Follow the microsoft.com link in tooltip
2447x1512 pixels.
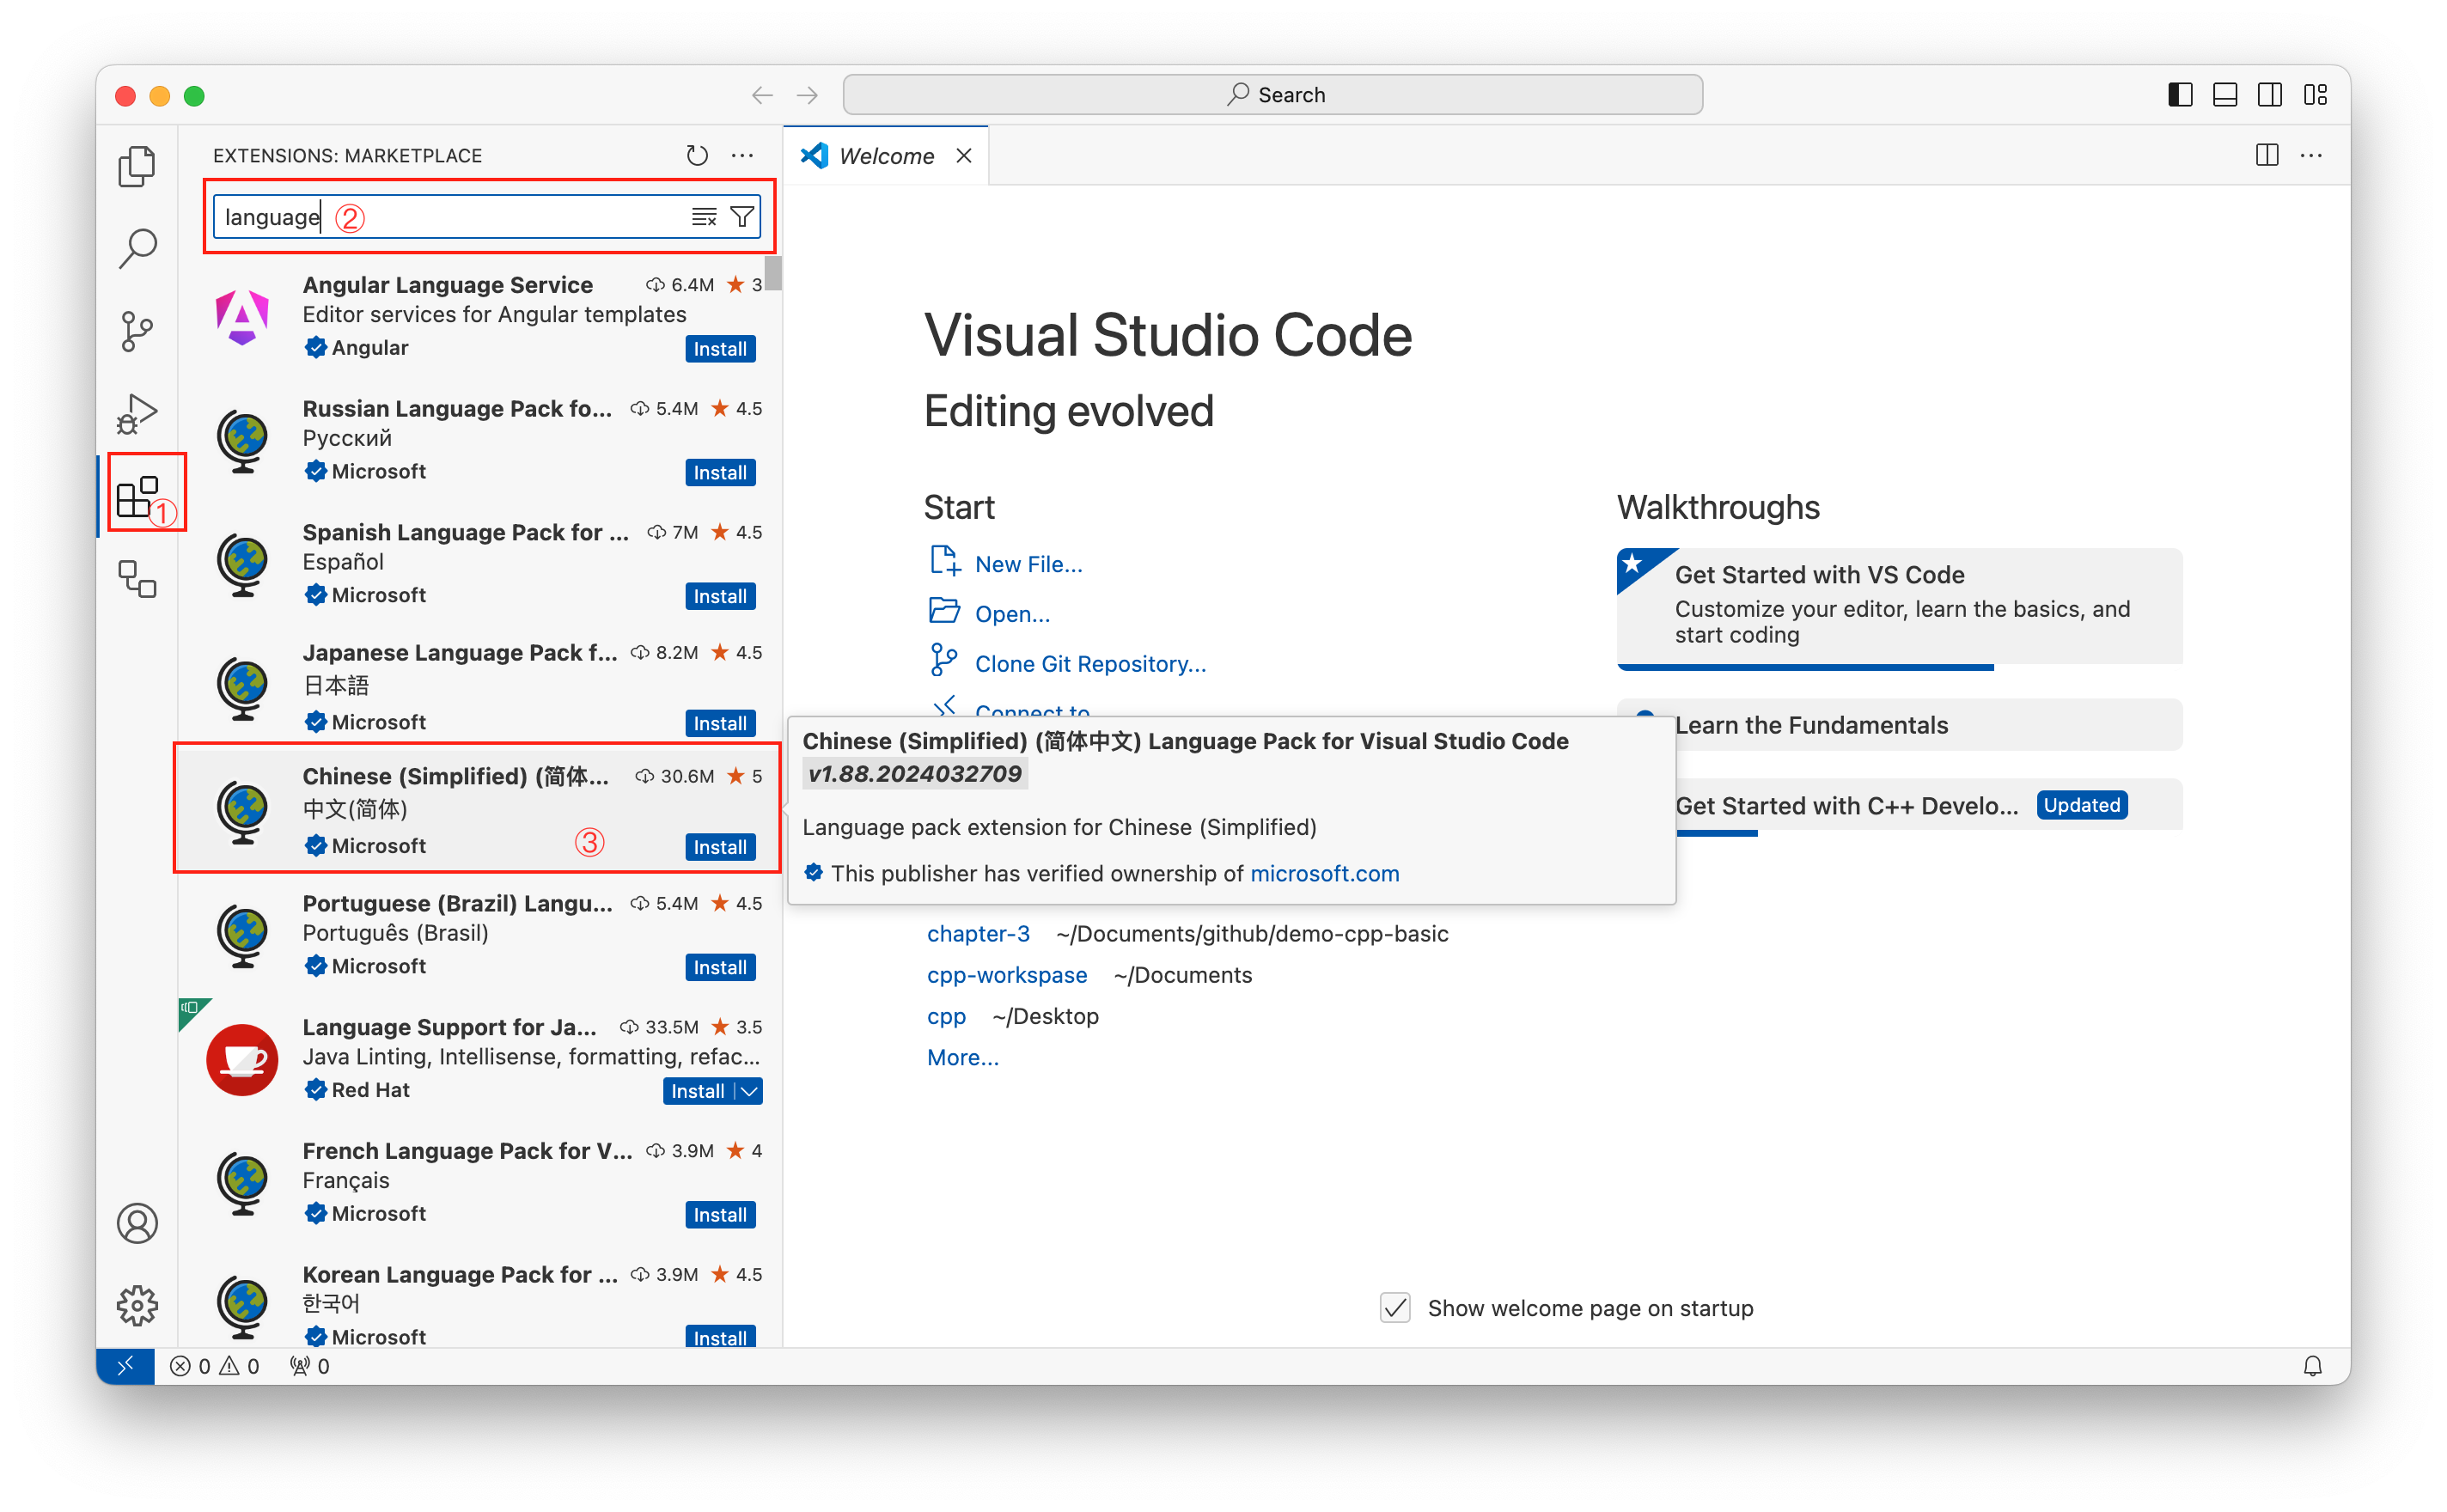click(x=1325, y=874)
